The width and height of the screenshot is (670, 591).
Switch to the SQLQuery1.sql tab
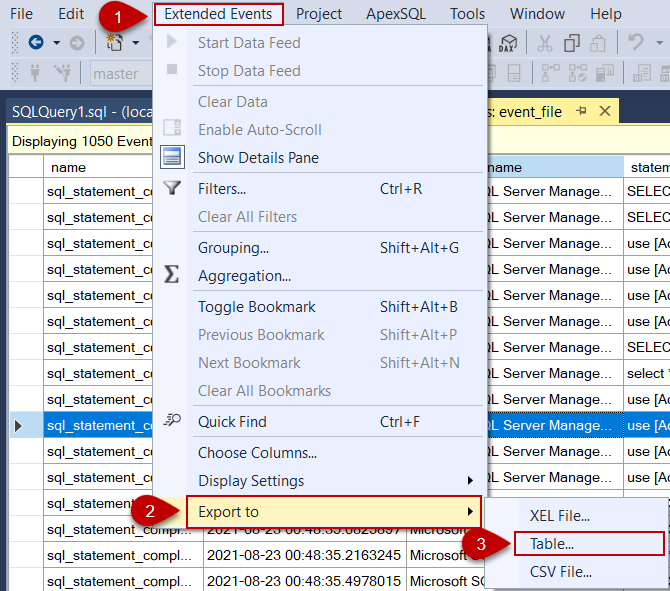[81, 112]
